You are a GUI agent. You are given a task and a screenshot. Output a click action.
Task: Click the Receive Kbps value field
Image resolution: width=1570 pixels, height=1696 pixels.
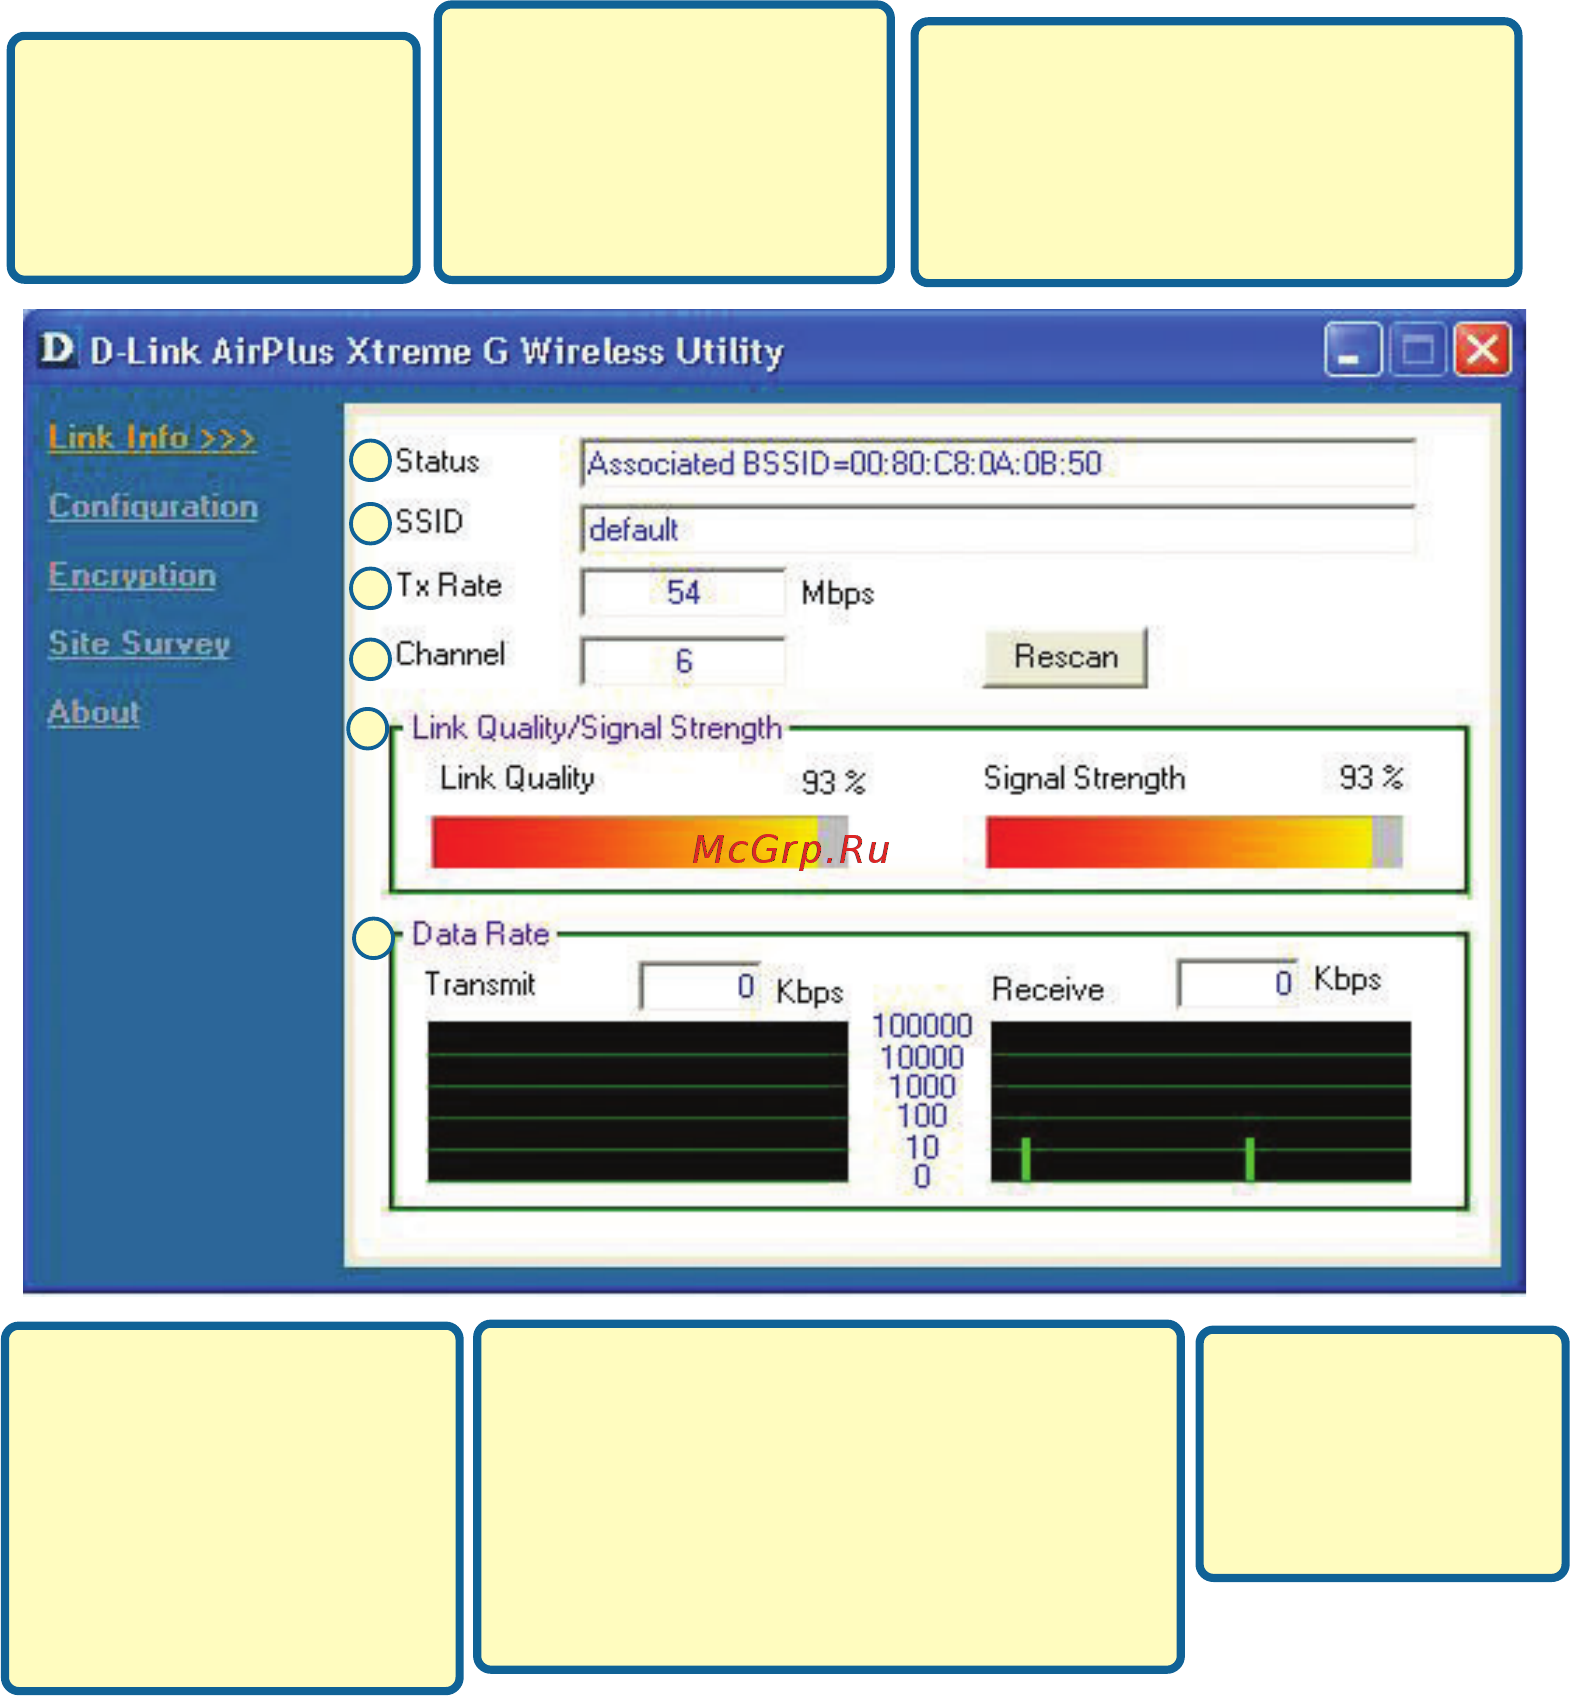pyautogui.click(x=1238, y=983)
